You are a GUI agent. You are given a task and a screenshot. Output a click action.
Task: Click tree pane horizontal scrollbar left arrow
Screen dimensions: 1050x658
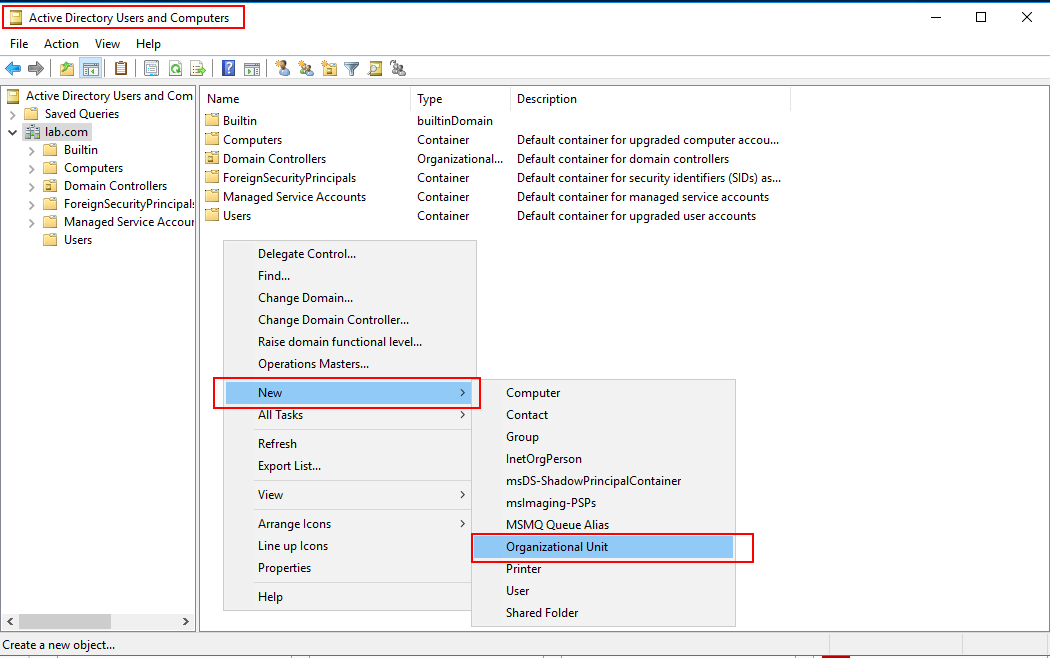[x=10, y=622]
